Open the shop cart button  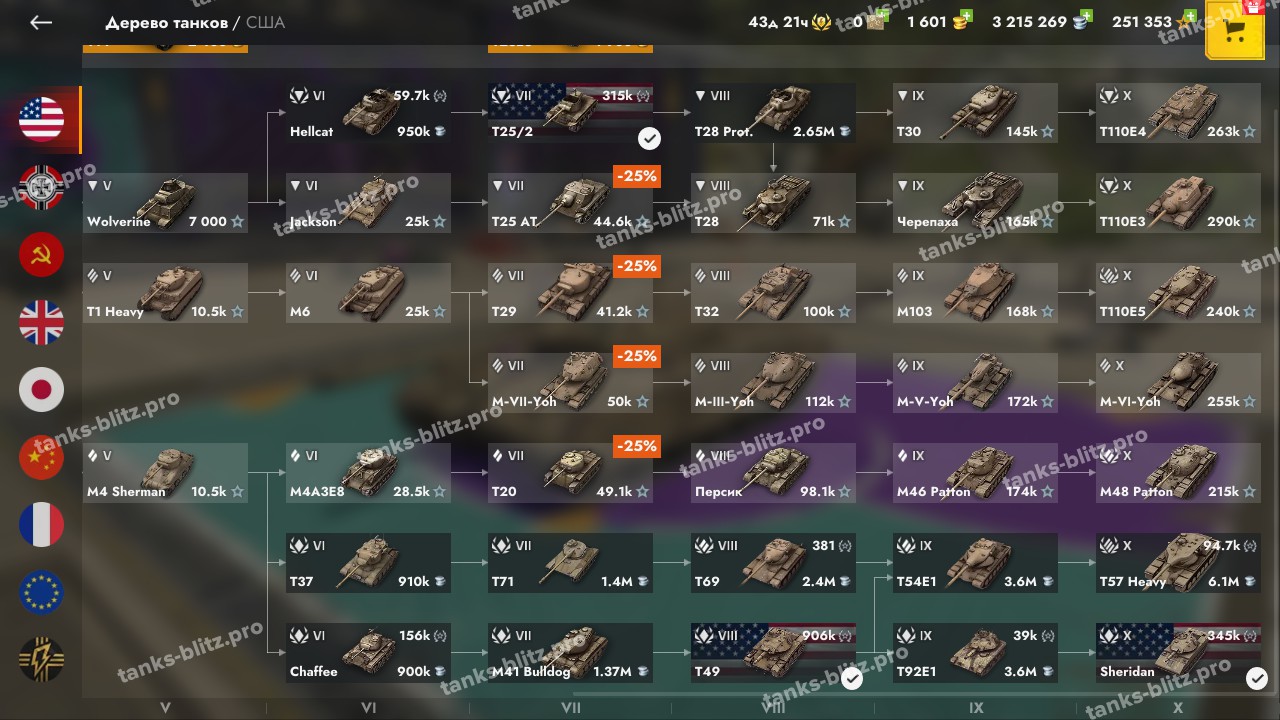(x=1234, y=31)
